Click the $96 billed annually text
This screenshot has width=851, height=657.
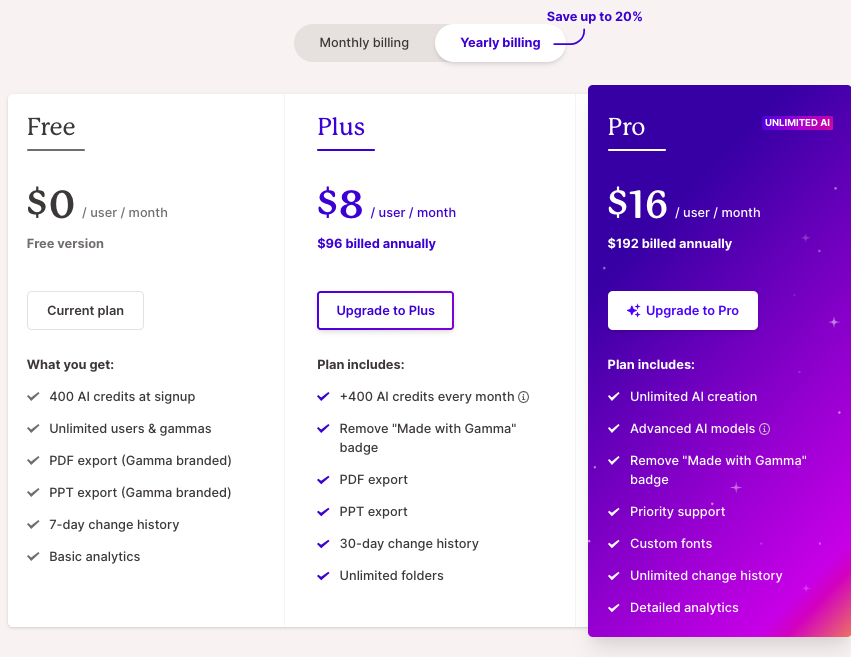pos(377,244)
